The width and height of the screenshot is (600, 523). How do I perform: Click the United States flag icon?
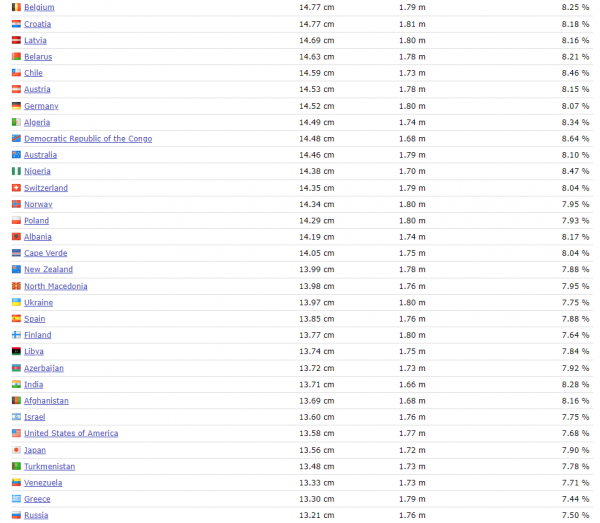(x=16, y=433)
